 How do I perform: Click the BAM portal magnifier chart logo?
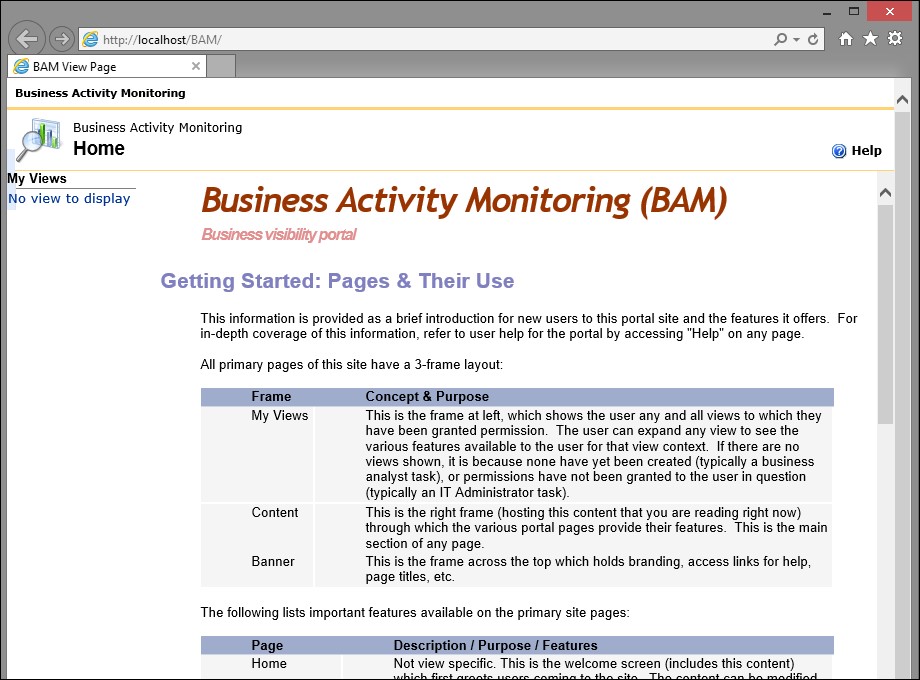point(39,139)
